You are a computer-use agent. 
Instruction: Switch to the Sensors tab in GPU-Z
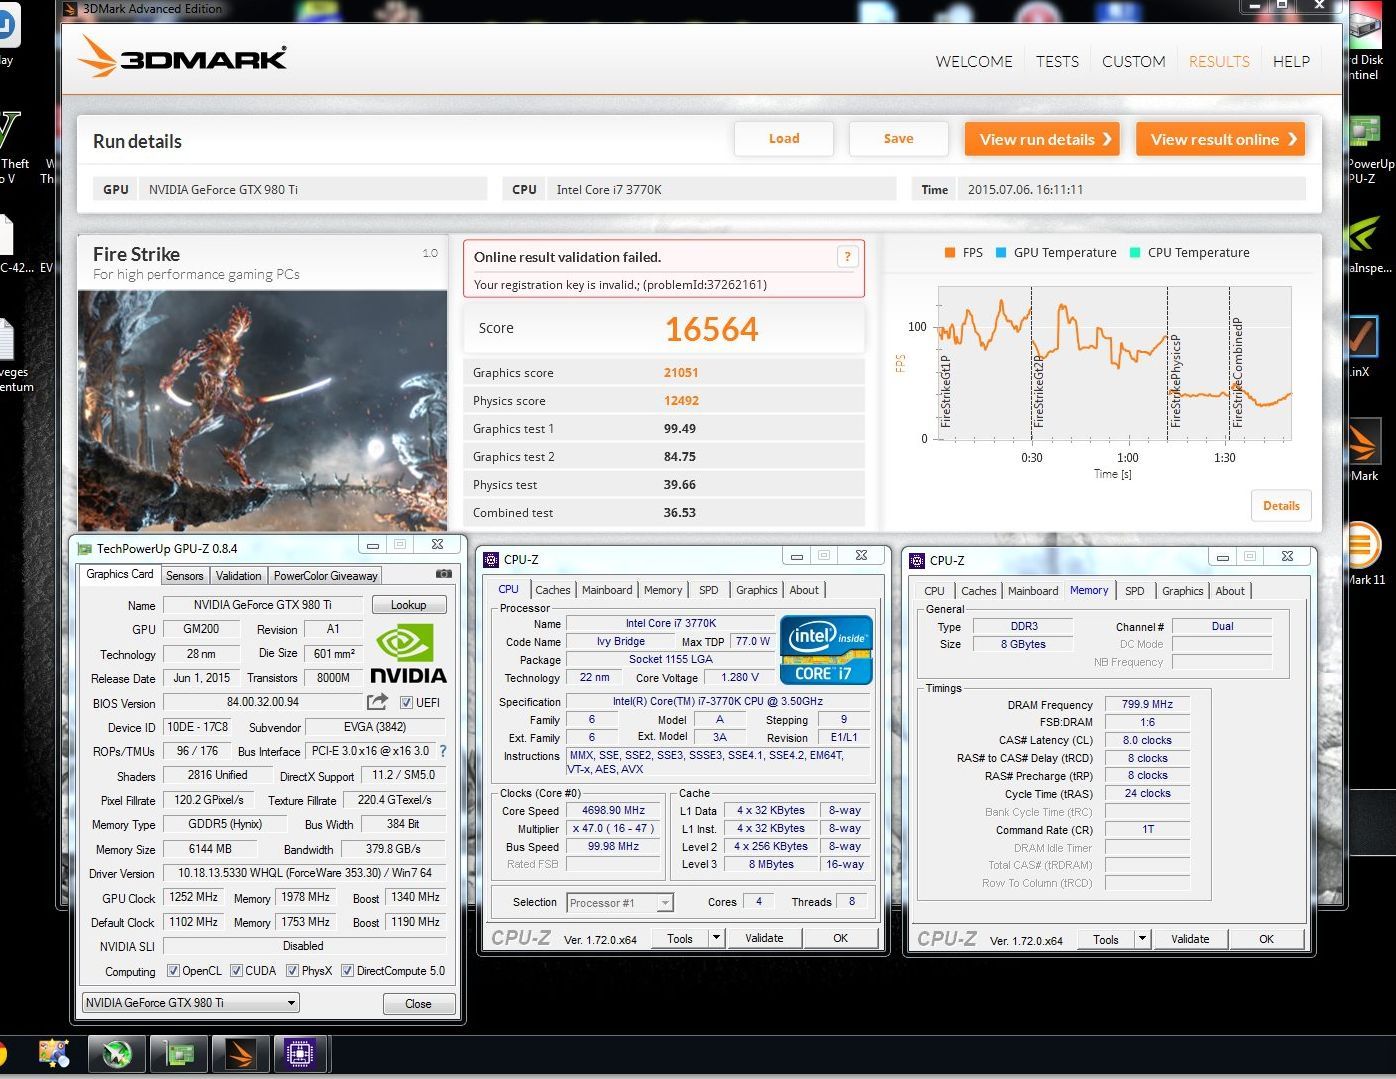184,575
